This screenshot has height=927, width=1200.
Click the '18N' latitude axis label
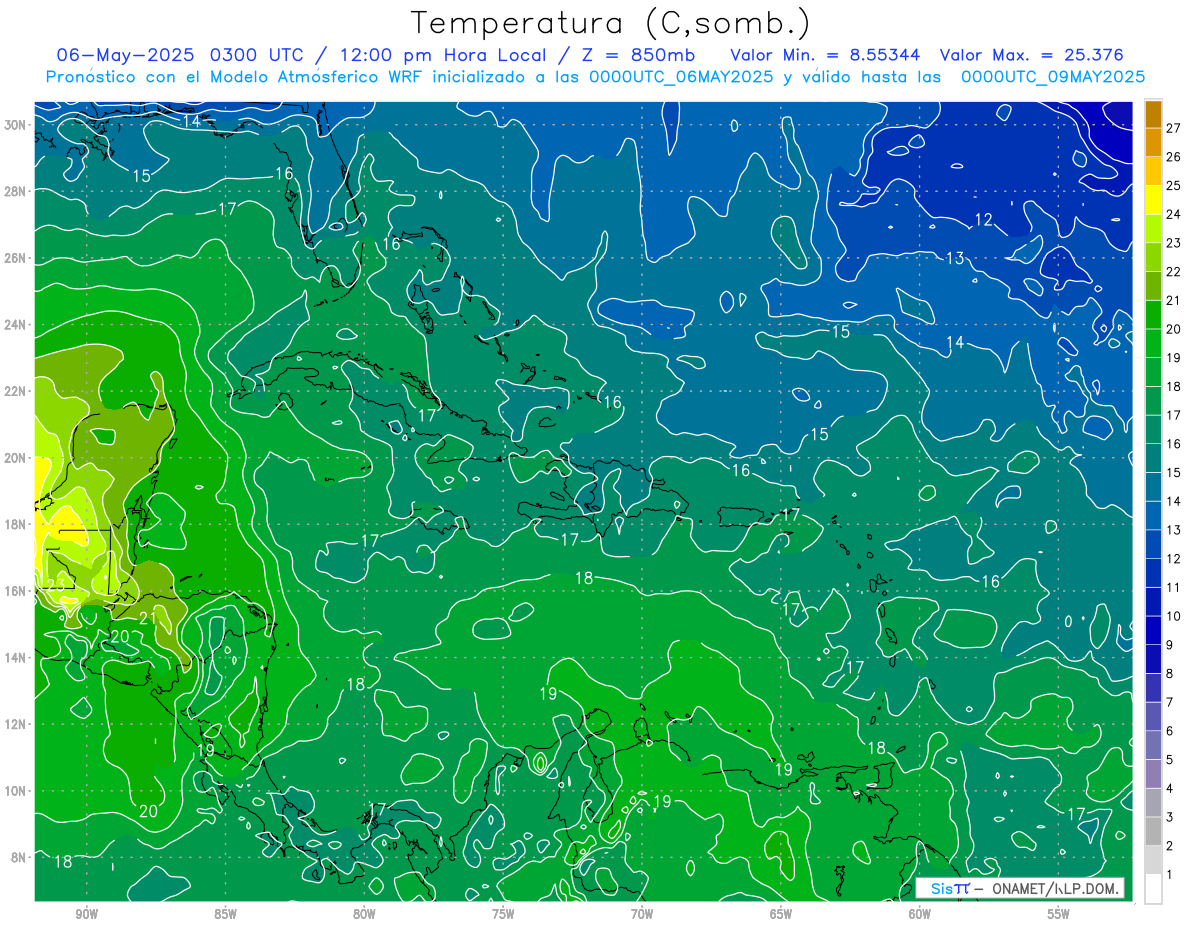coord(16,524)
